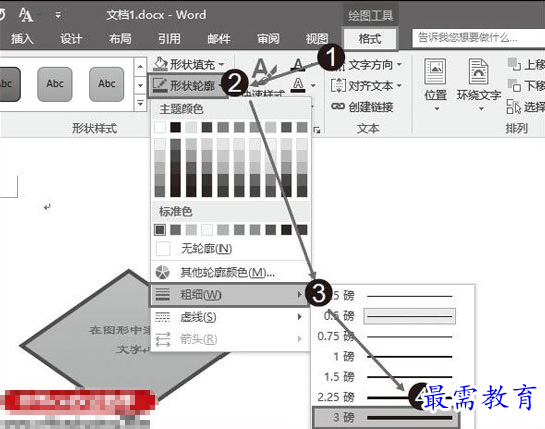This screenshot has width=545, height=429.
Task: Choose 其他轮廓颜色(M) menu item
Action: (x=231, y=273)
